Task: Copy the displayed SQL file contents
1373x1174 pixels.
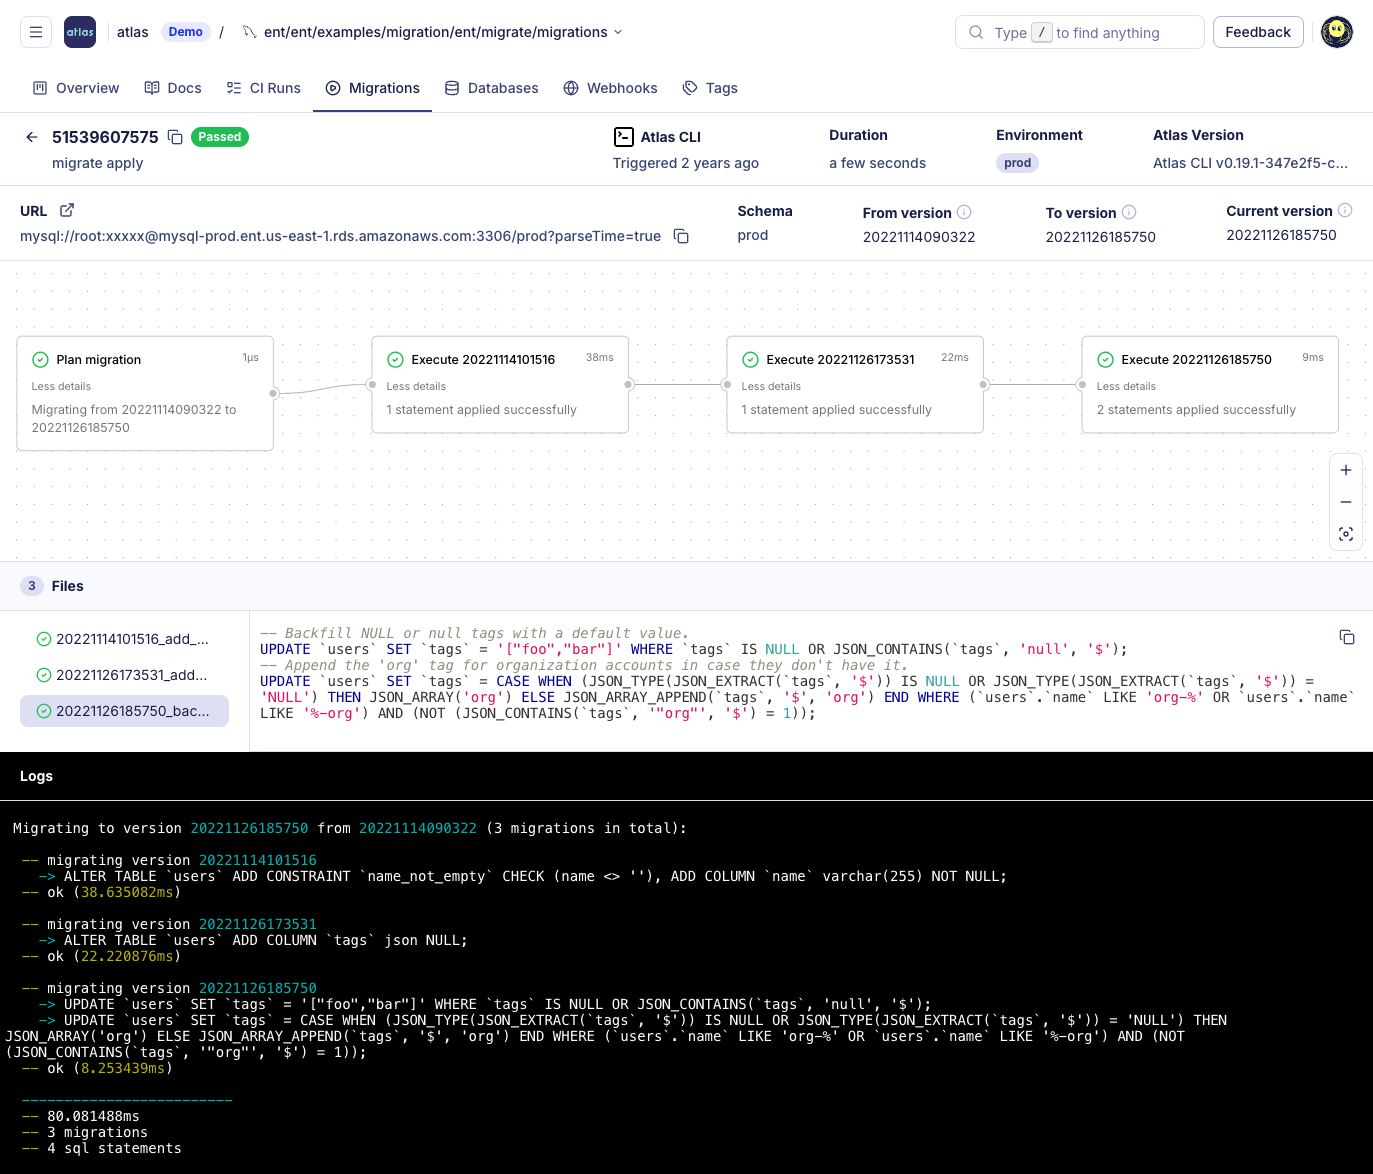Action: click(1347, 637)
